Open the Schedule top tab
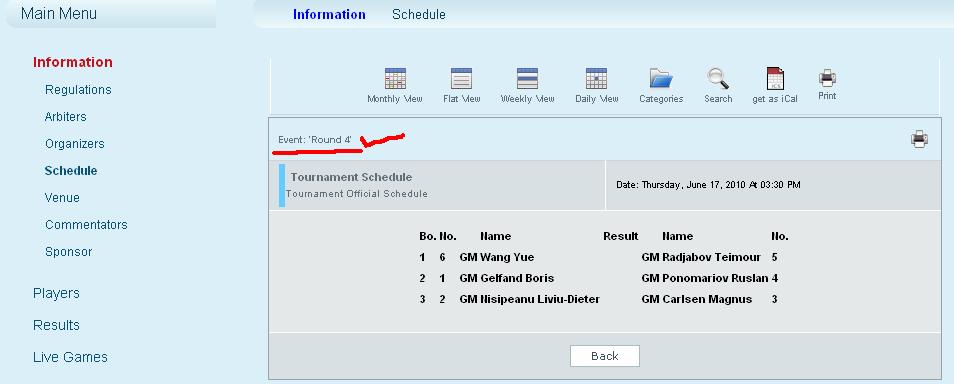The height and width of the screenshot is (384, 954). (419, 14)
